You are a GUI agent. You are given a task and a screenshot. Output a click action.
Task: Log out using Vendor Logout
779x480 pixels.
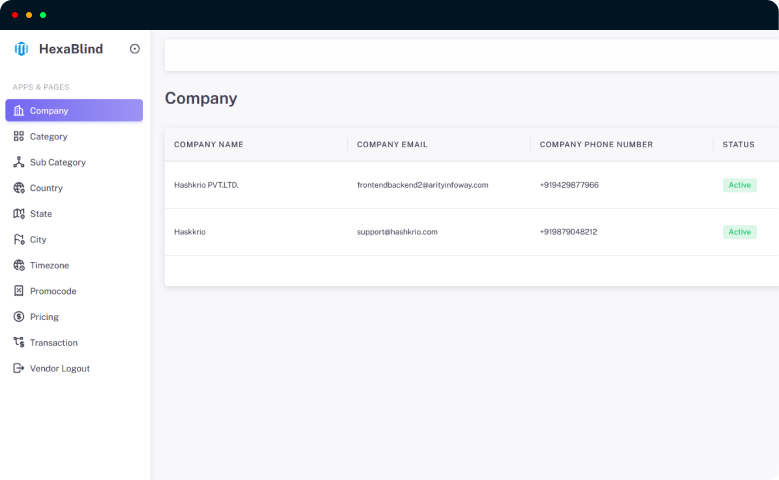pyautogui.click(x=59, y=369)
